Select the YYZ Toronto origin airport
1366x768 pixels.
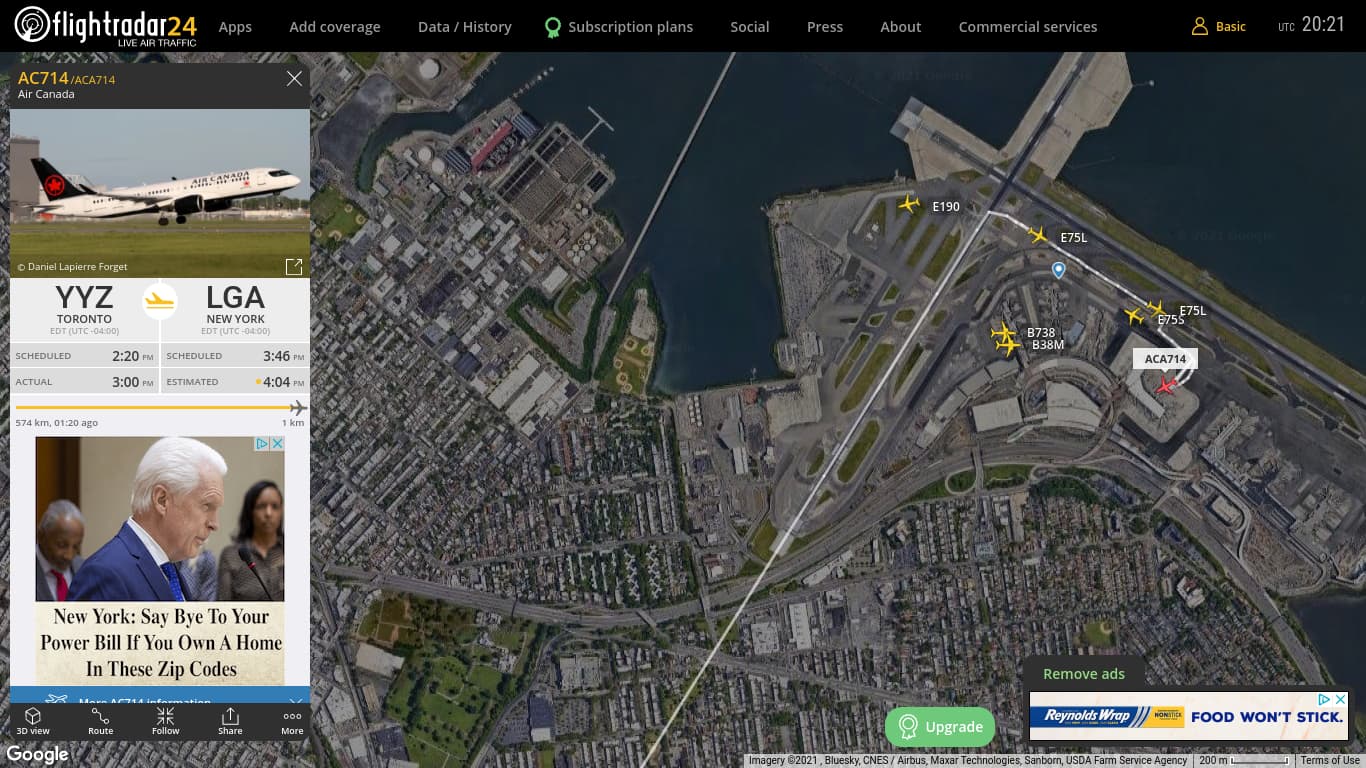(84, 308)
